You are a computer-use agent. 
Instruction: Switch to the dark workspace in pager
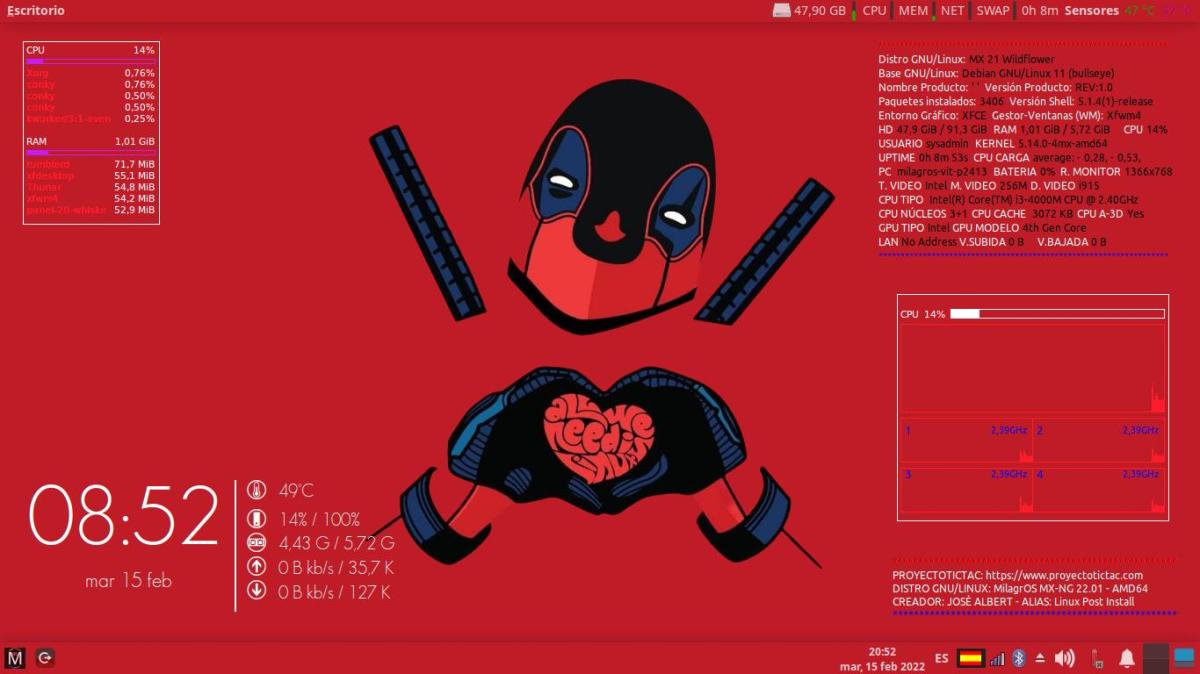[x=1156, y=657]
